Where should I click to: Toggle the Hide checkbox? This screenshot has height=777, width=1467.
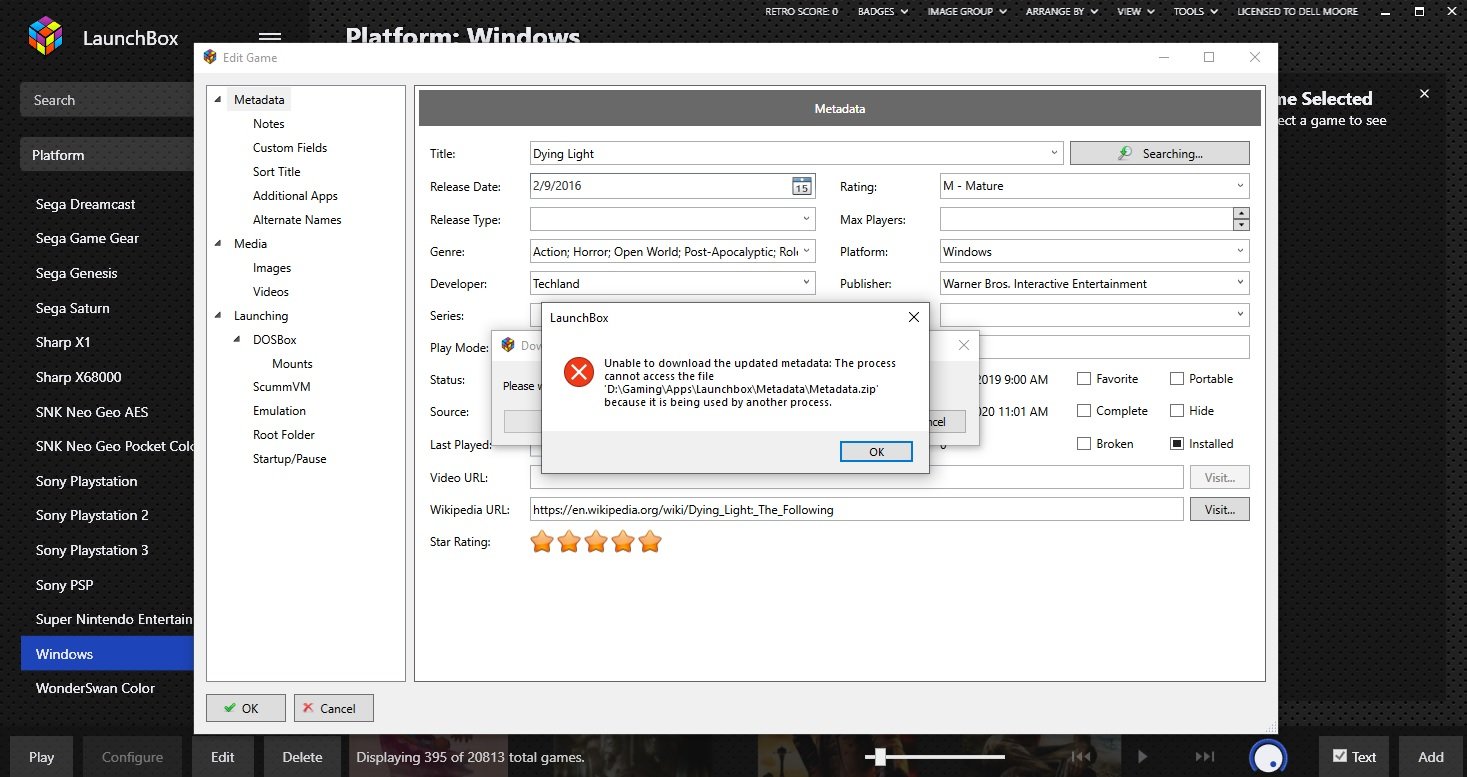point(1177,411)
